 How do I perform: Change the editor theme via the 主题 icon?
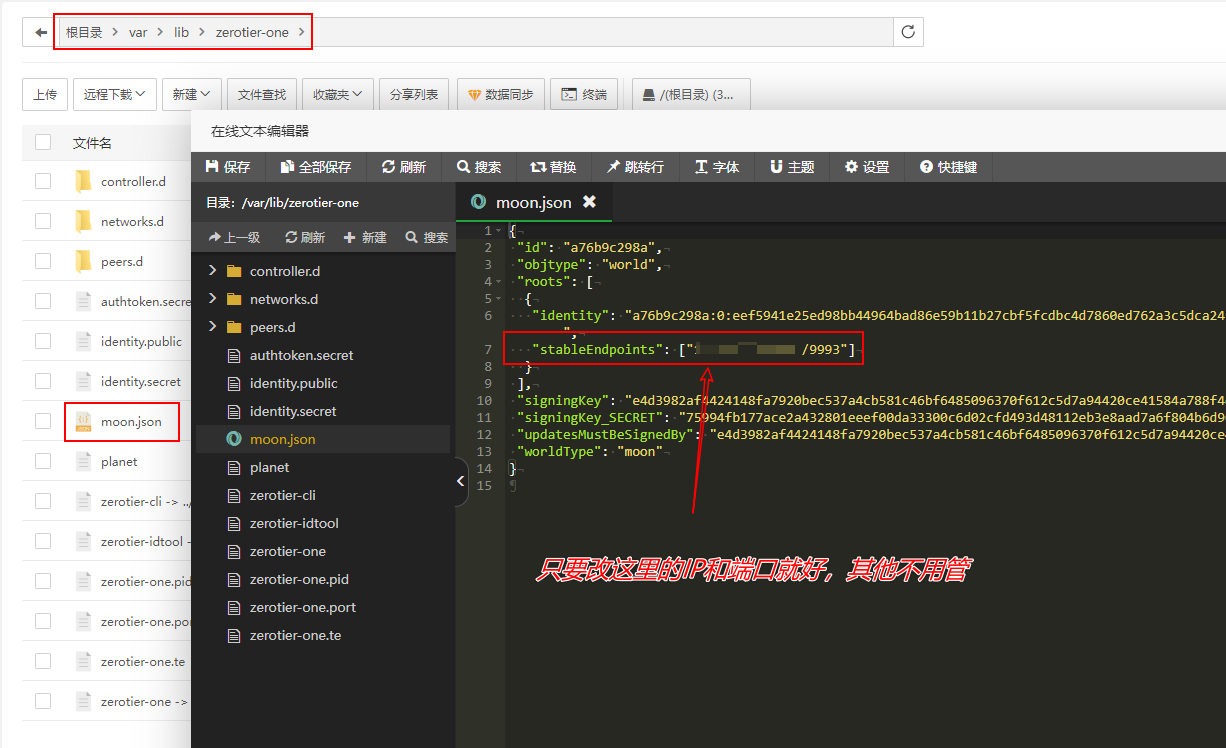coord(792,166)
